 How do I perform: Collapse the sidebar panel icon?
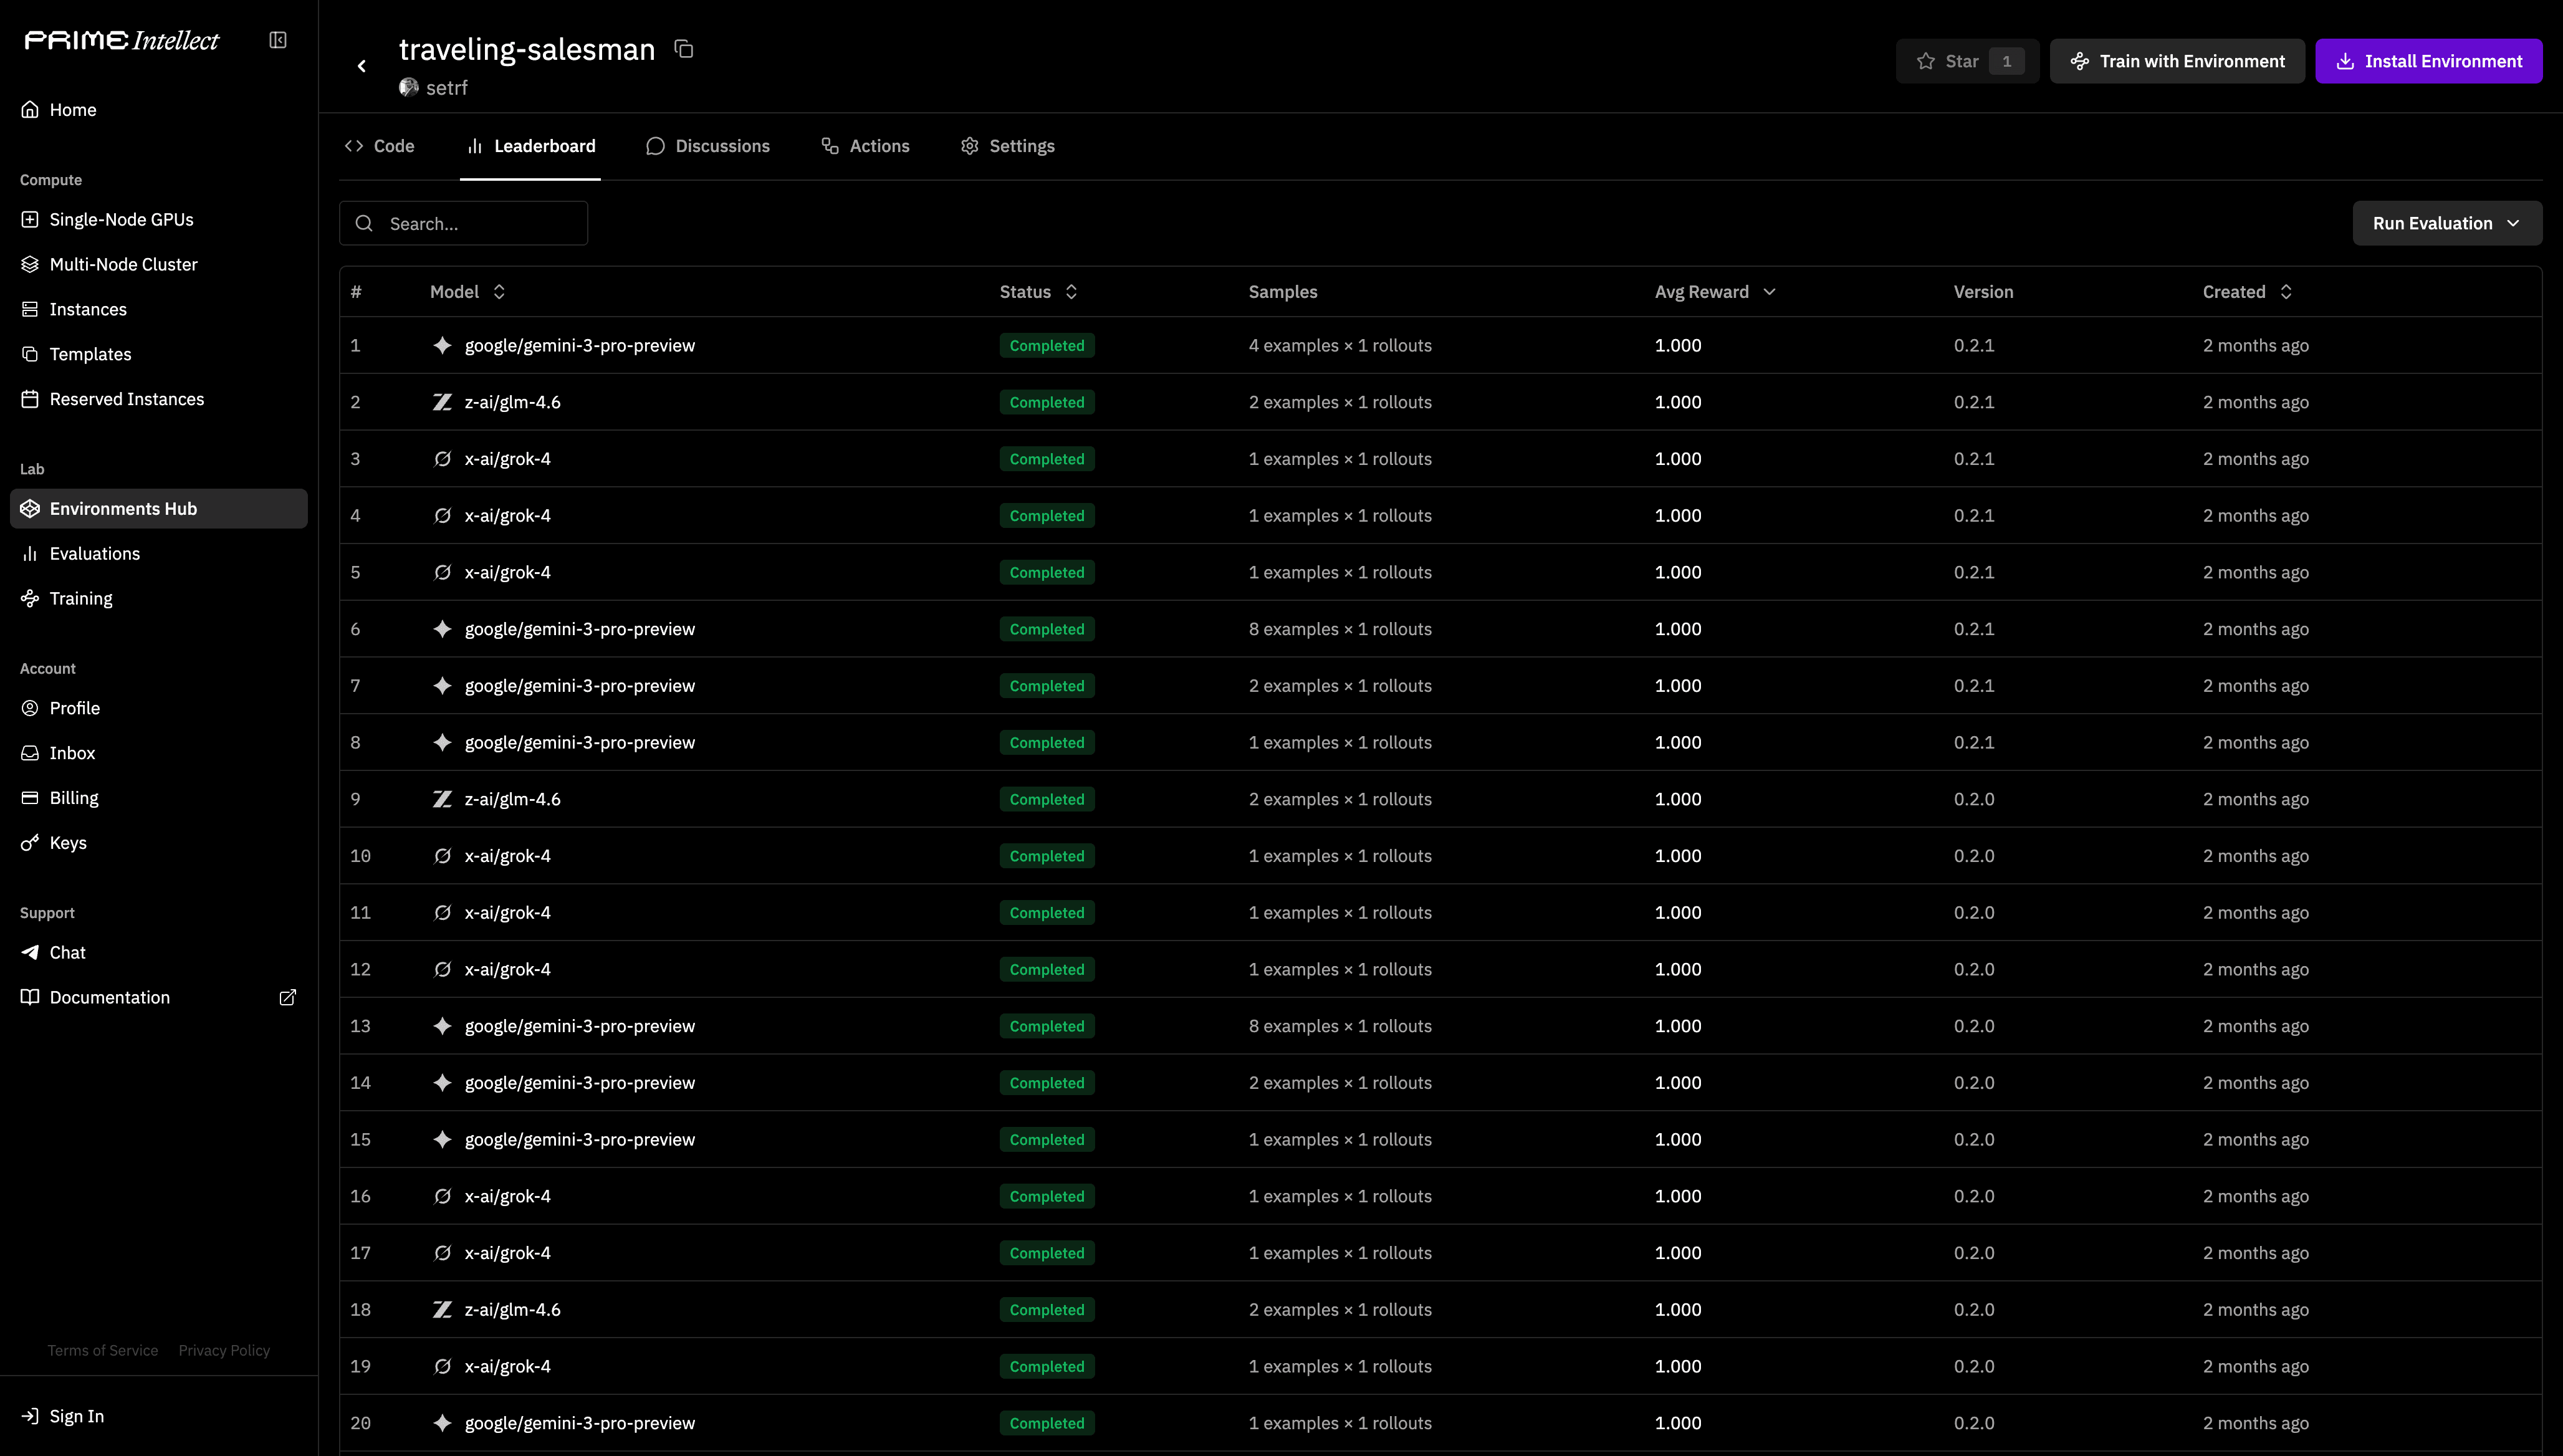click(x=278, y=40)
